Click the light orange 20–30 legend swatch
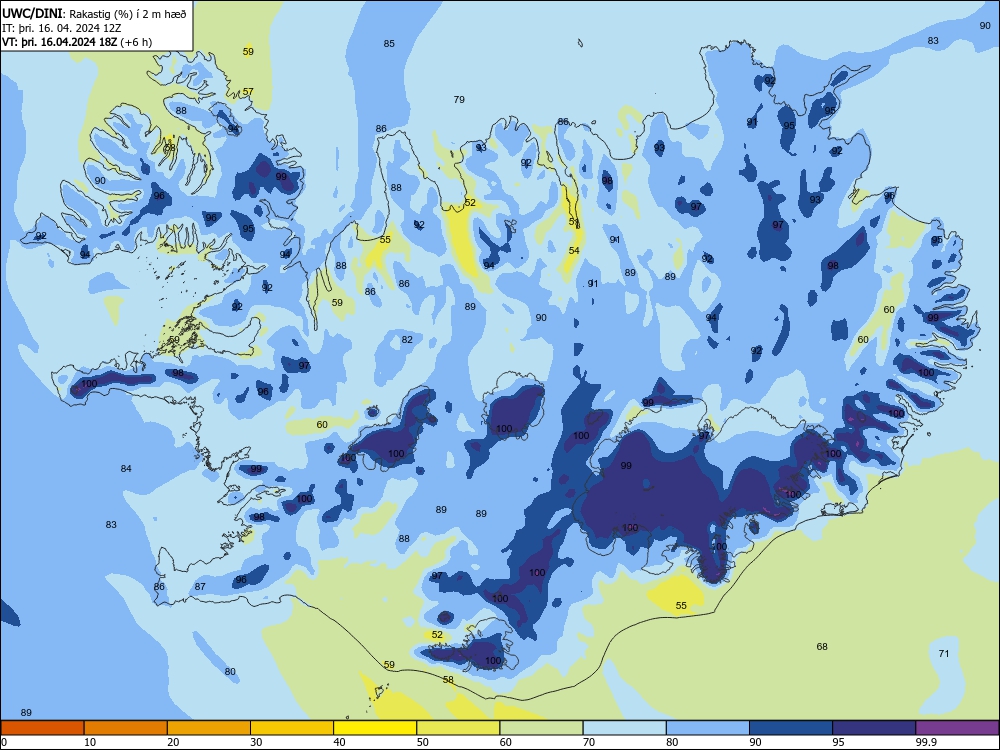The image size is (1000, 750). coord(209,728)
